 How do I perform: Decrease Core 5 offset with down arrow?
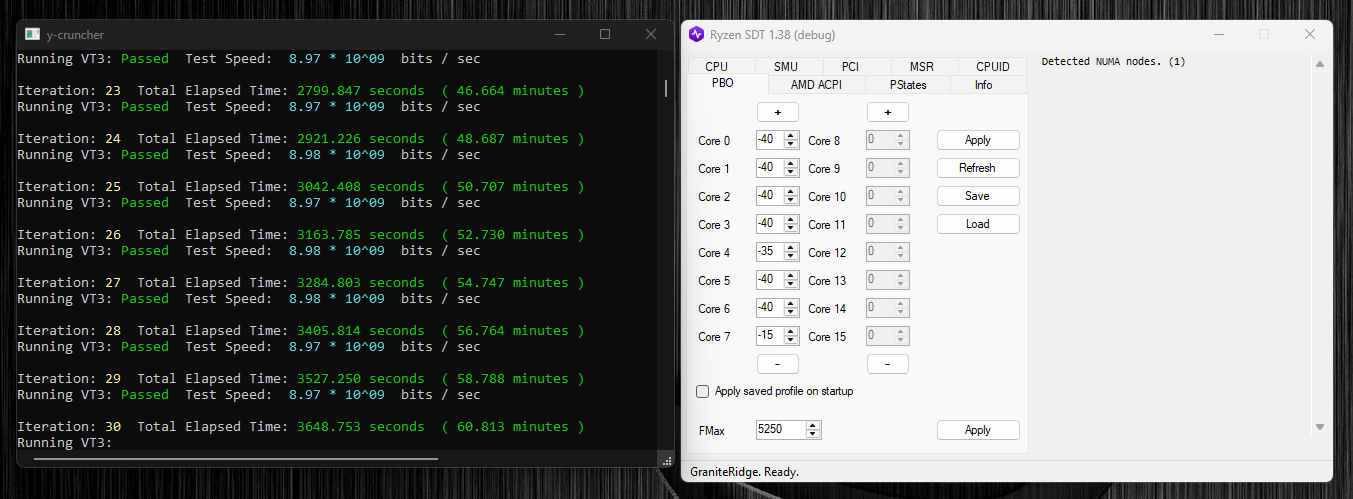tap(791, 285)
